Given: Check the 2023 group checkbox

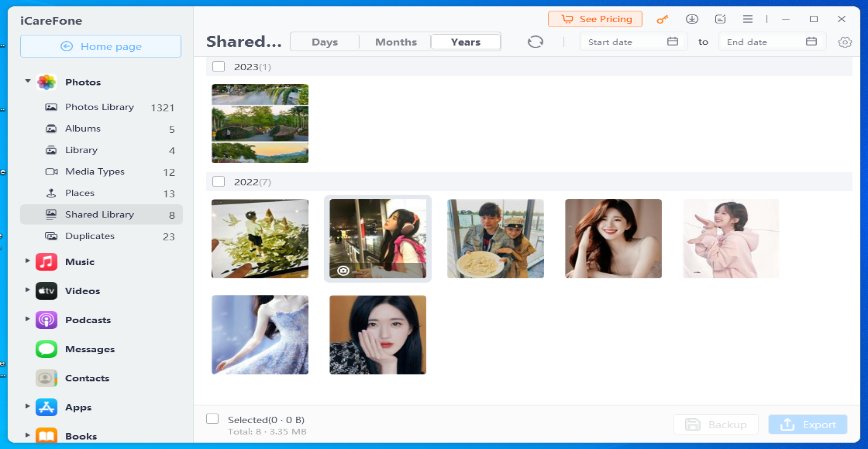Looking at the screenshot, I should tap(218, 66).
